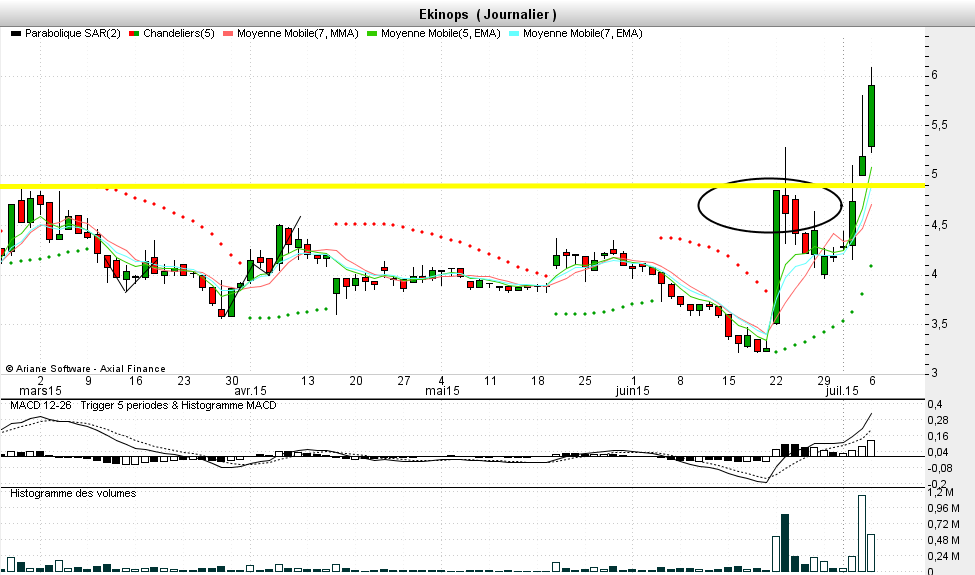This screenshot has width=975, height=575.
Task: Click the Ekinops ( Journalier ) chart title
Action: click(488, 14)
